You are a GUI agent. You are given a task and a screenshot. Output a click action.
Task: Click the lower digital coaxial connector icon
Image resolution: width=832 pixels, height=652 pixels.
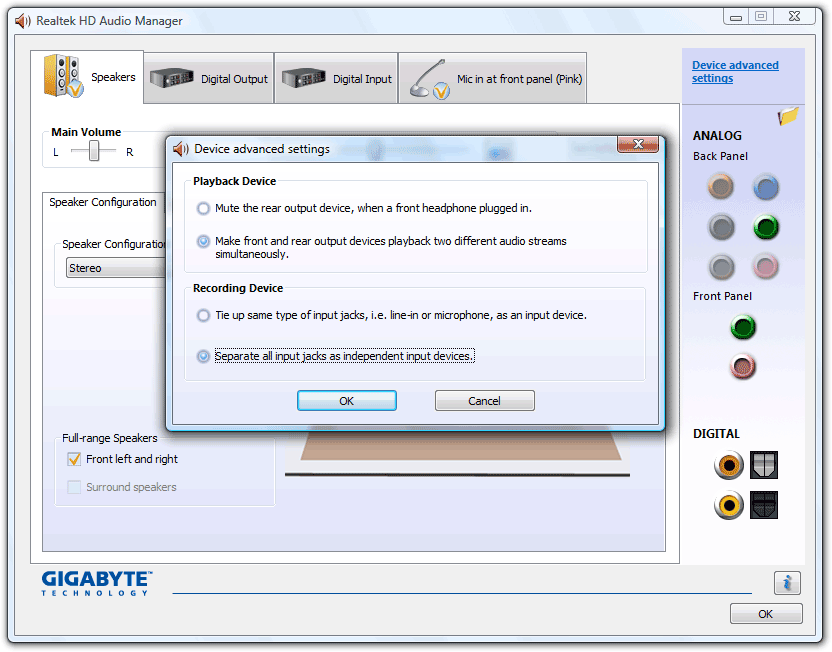tap(729, 505)
